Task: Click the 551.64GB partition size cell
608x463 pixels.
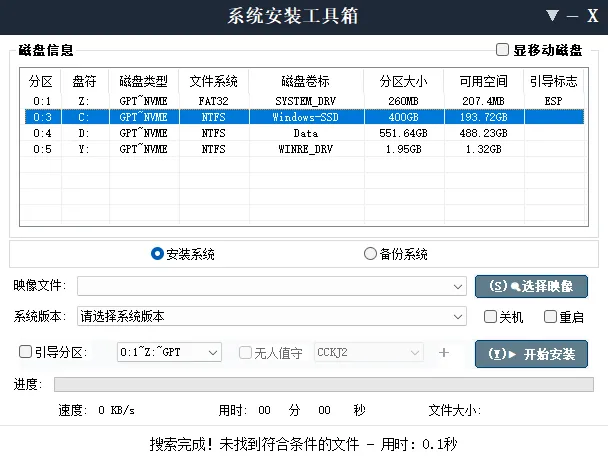Action: [403, 133]
